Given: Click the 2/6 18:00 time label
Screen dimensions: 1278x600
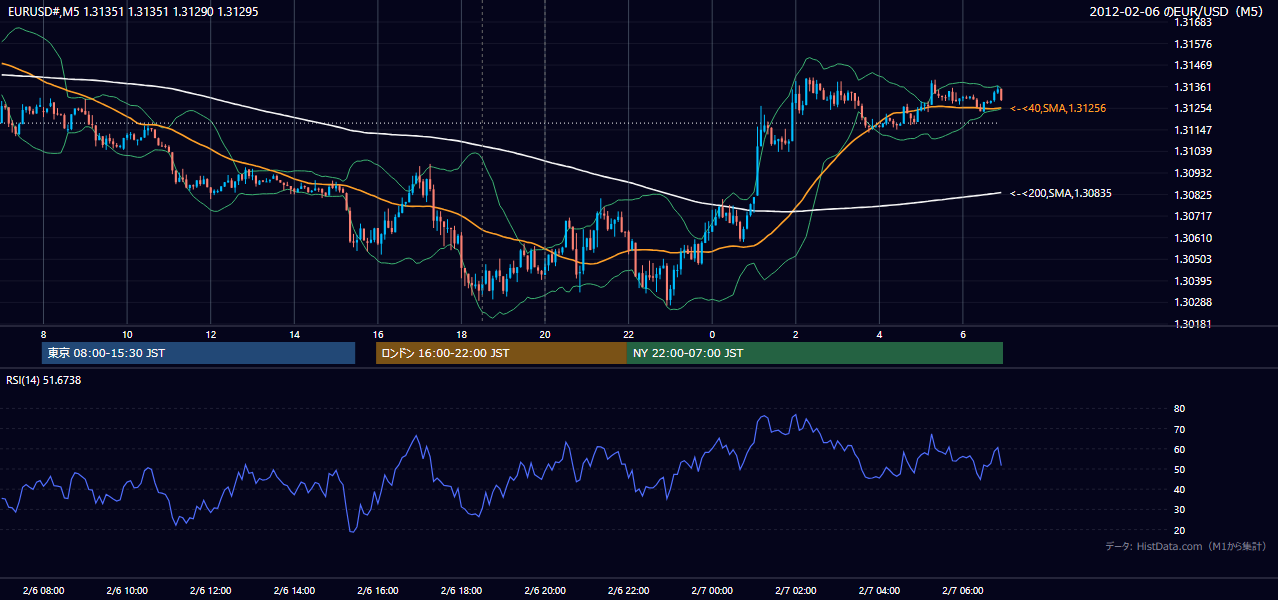Looking at the screenshot, I should (x=461, y=590).
